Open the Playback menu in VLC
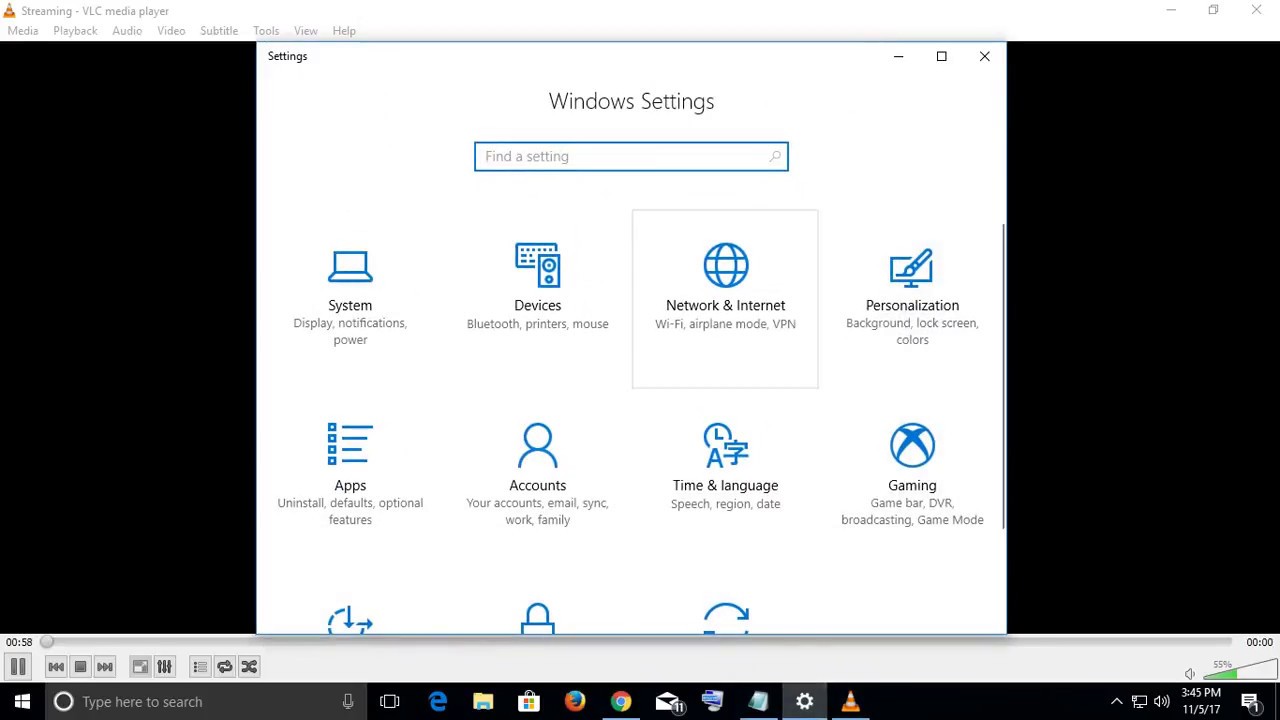This screenshot has width=1280, height=720. click(75, 31)
